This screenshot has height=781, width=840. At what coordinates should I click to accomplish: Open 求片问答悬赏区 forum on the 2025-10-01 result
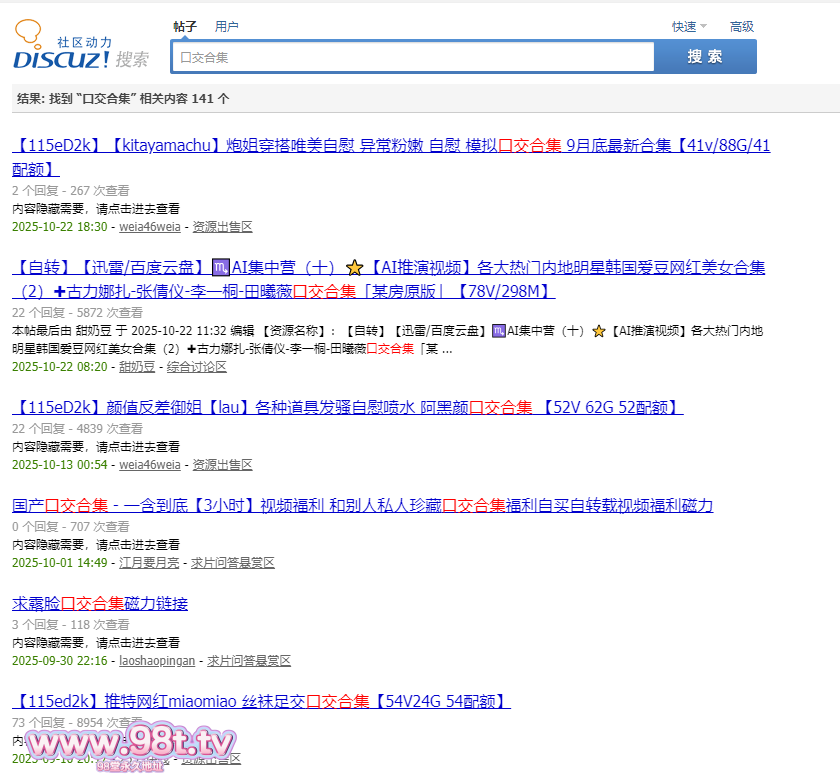tap(233, 563)
